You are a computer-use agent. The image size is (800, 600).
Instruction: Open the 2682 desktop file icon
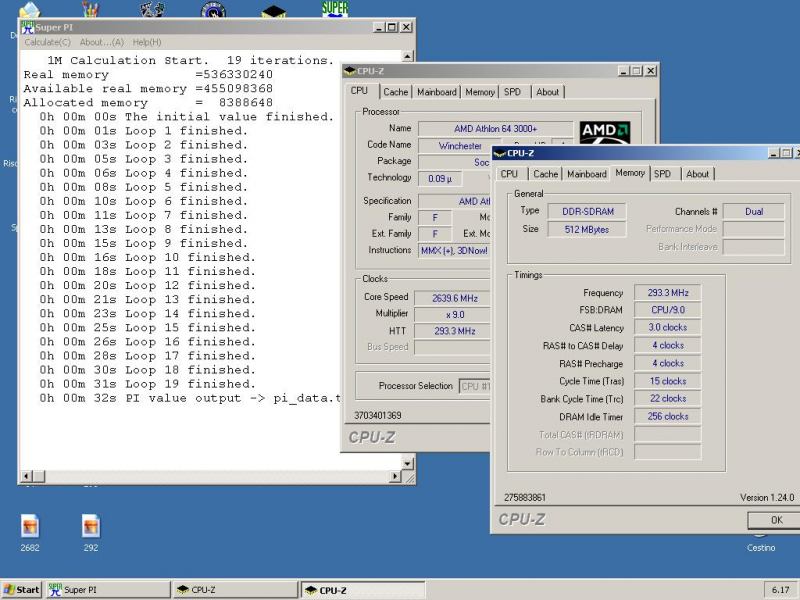click(x=30, y=526)
